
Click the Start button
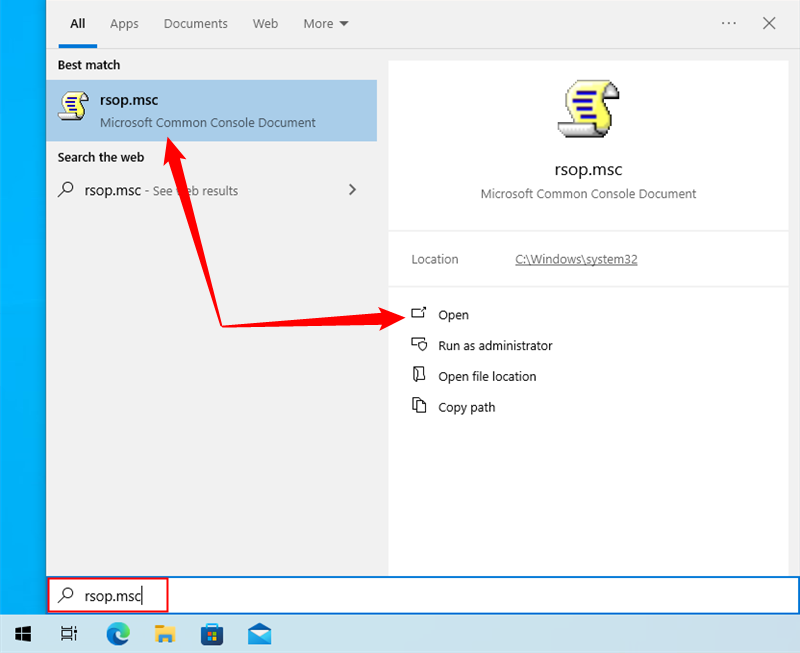[22, 634]
